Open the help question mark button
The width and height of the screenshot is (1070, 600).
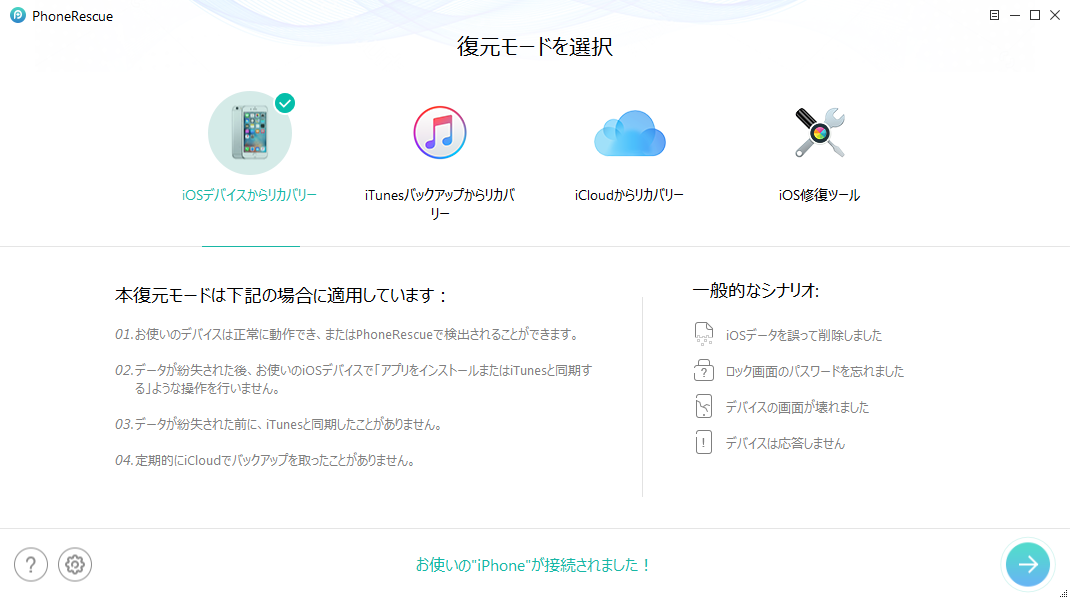pyautogui.click(x=31, y=565)
